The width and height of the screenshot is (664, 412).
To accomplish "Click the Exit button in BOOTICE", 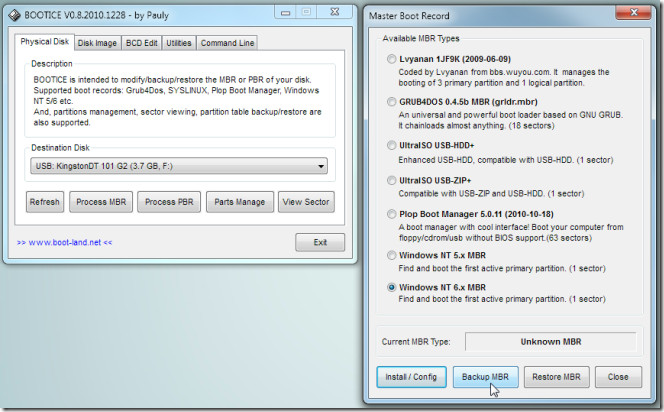I will [320, 242].
